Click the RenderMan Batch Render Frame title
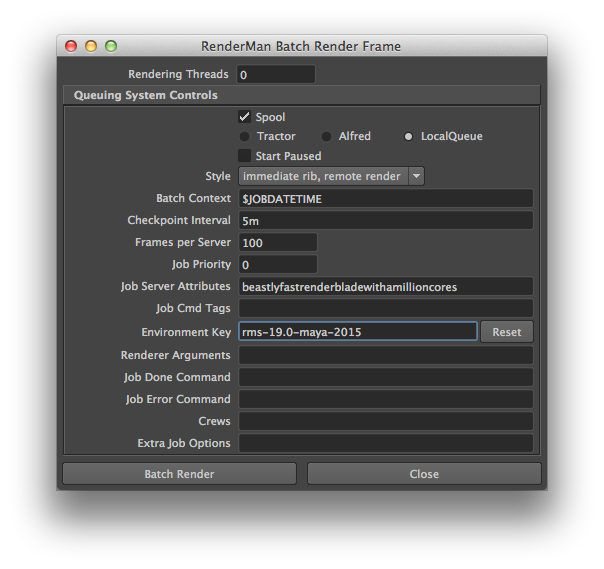 click(301, 46)
